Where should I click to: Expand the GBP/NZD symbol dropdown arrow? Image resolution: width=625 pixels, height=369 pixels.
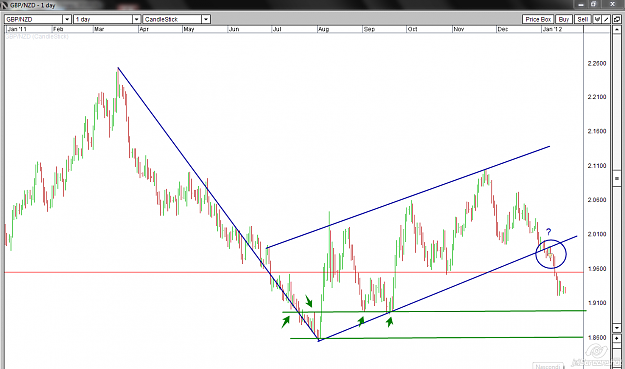tap(67, 19)
